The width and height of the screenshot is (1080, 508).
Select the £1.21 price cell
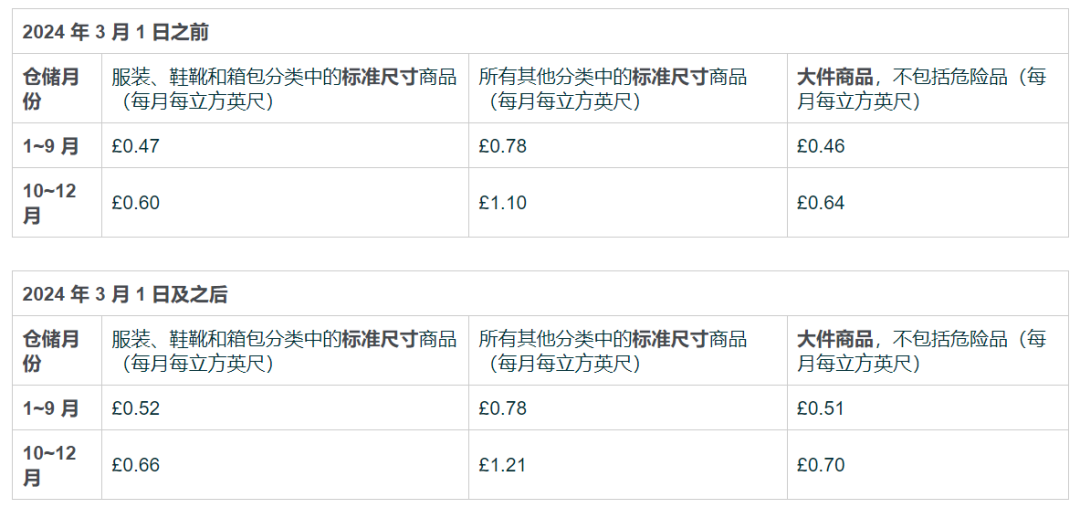click(503, 465)
